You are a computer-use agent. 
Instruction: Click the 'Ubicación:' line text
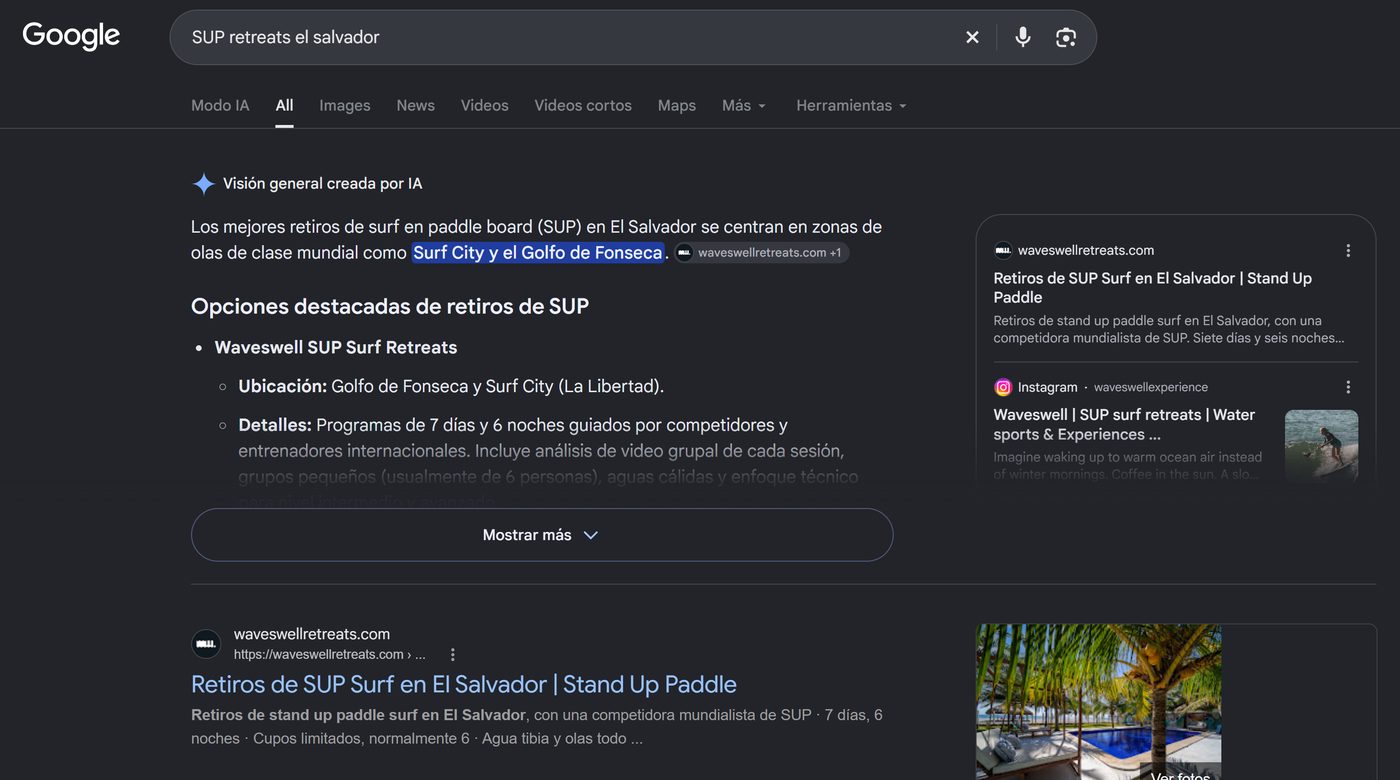coord(451,386)
